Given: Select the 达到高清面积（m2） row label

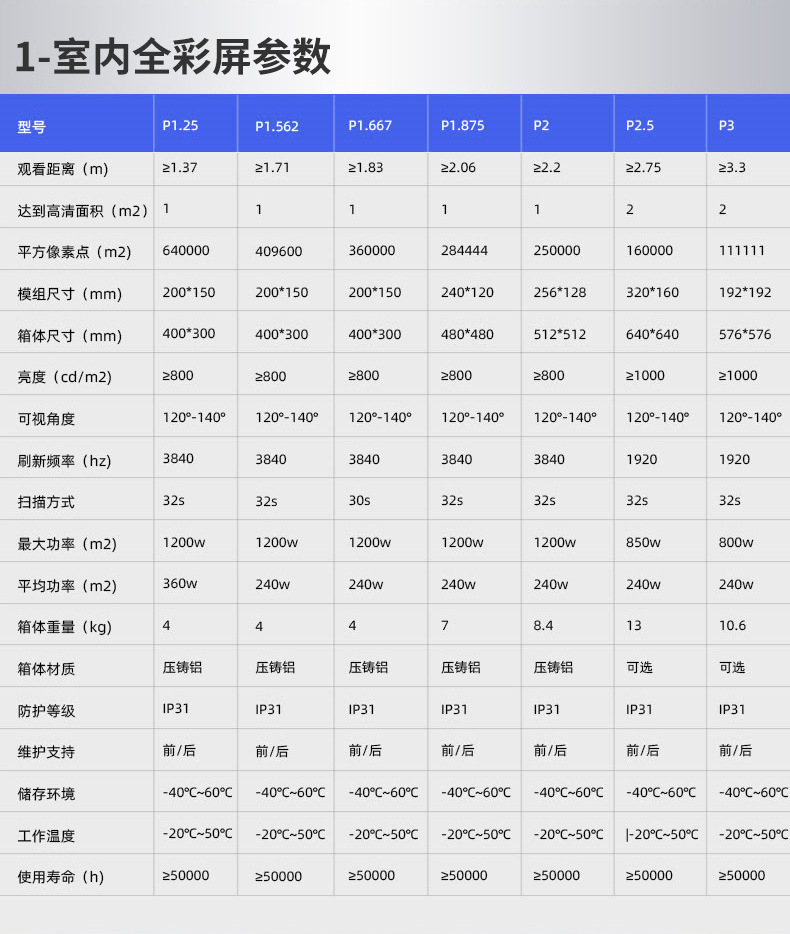Looking at the screenshot, I should tap(83, 211).
